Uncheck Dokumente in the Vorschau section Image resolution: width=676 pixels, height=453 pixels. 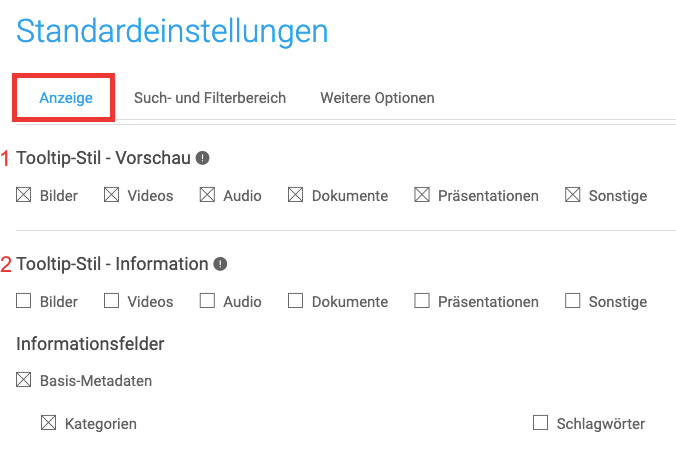coord(295,195)
